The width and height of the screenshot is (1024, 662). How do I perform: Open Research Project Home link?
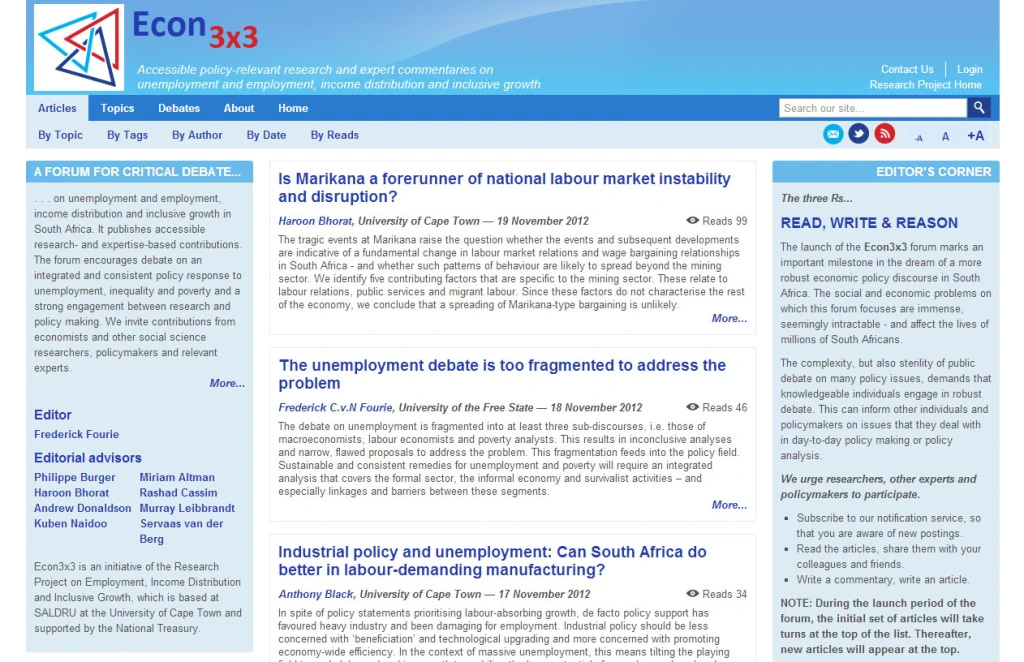(925, 85)
